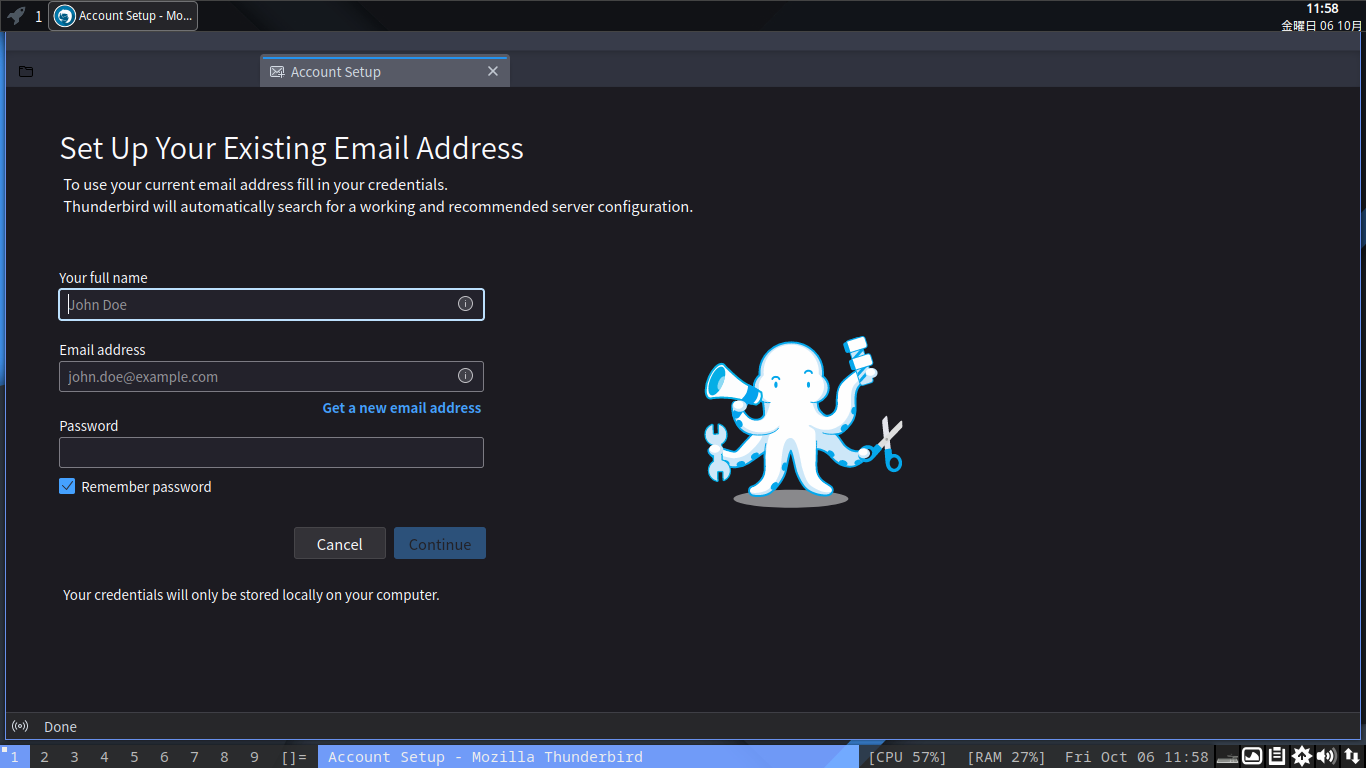1366x768 pixels.
Task: Open the clipboard manager tray icon
Action: 1277,757
